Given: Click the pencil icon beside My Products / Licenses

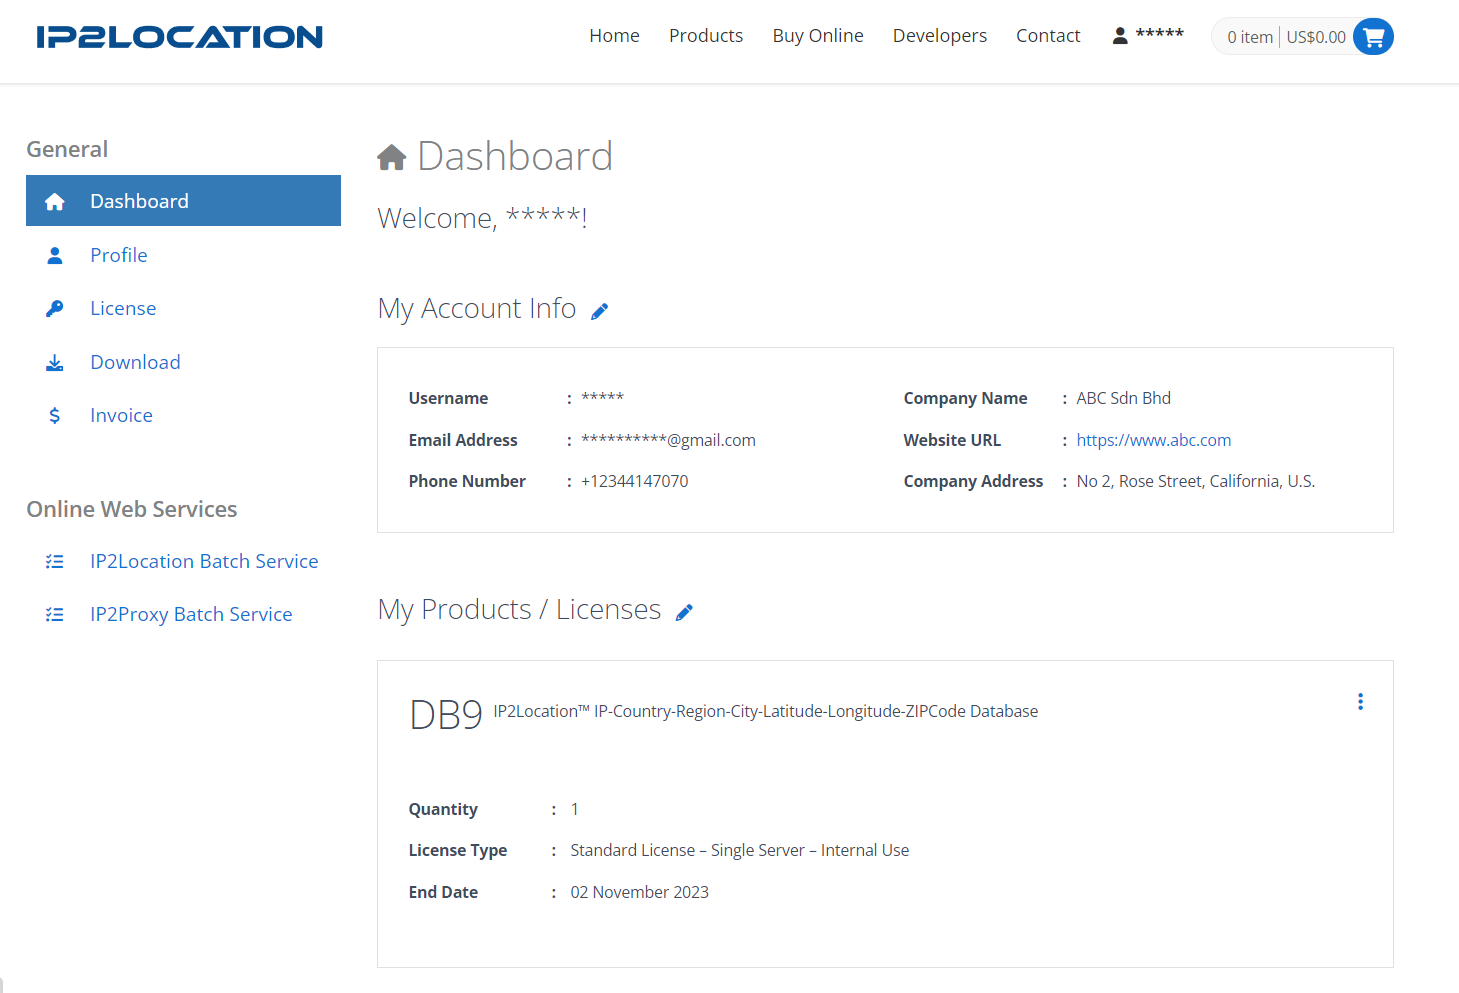Looking at the screenshot, I should (x=684, y=613).
